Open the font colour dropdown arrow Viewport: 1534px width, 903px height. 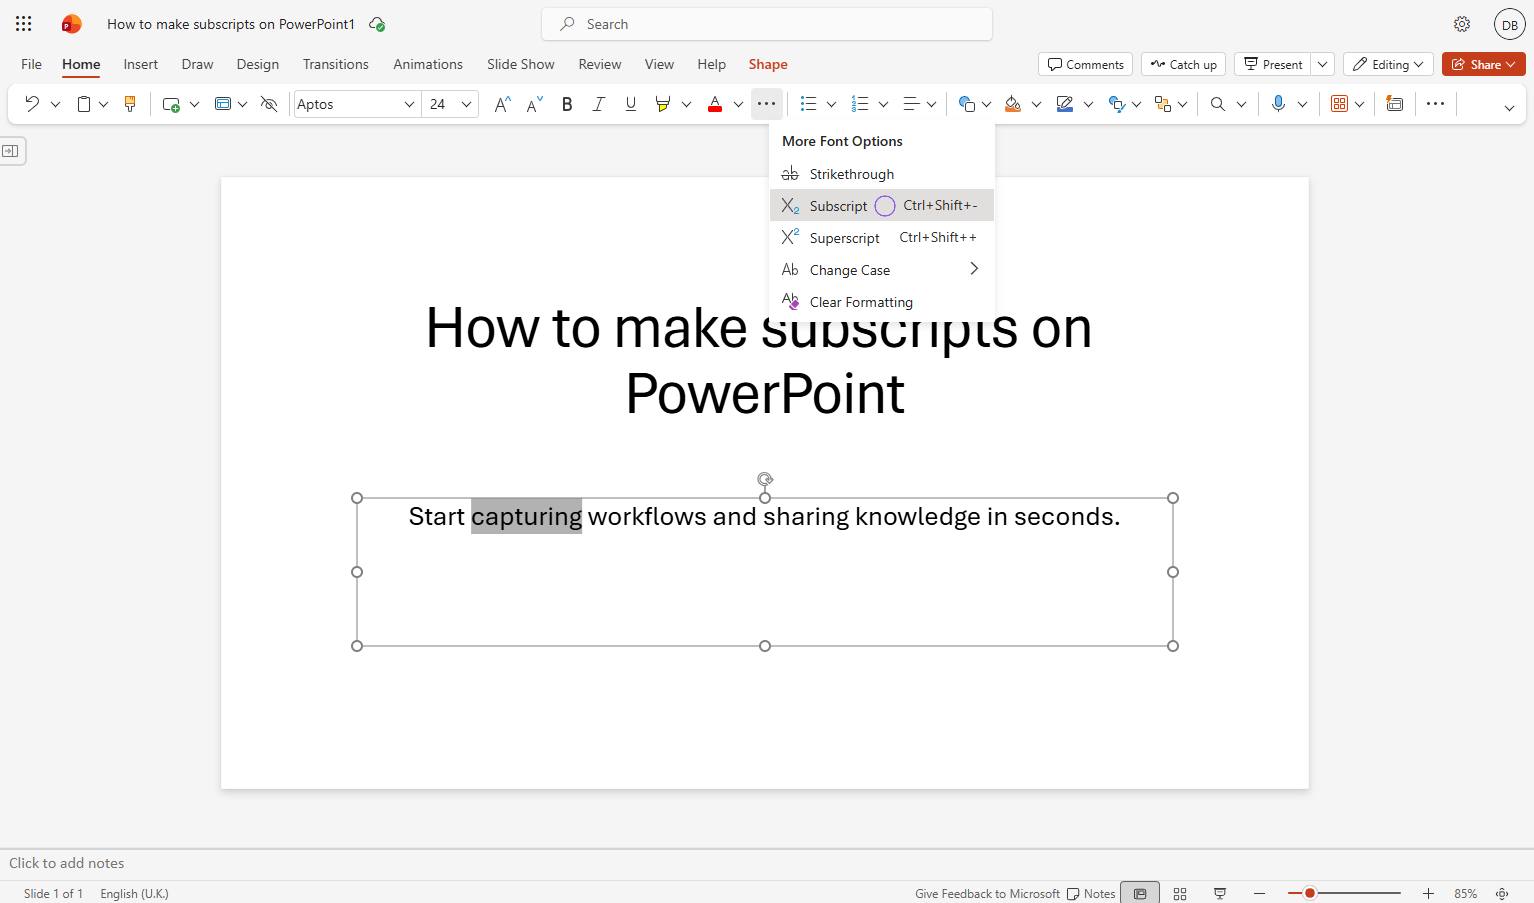pyautogui.click(x=738, y=104)
